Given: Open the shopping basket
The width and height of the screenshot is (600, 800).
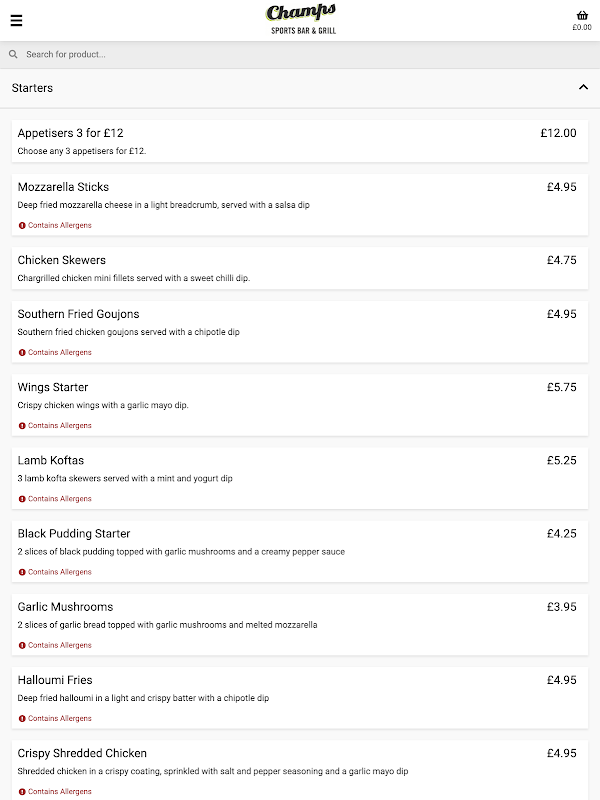Looking at the screenshot, I should coord(582,16).
